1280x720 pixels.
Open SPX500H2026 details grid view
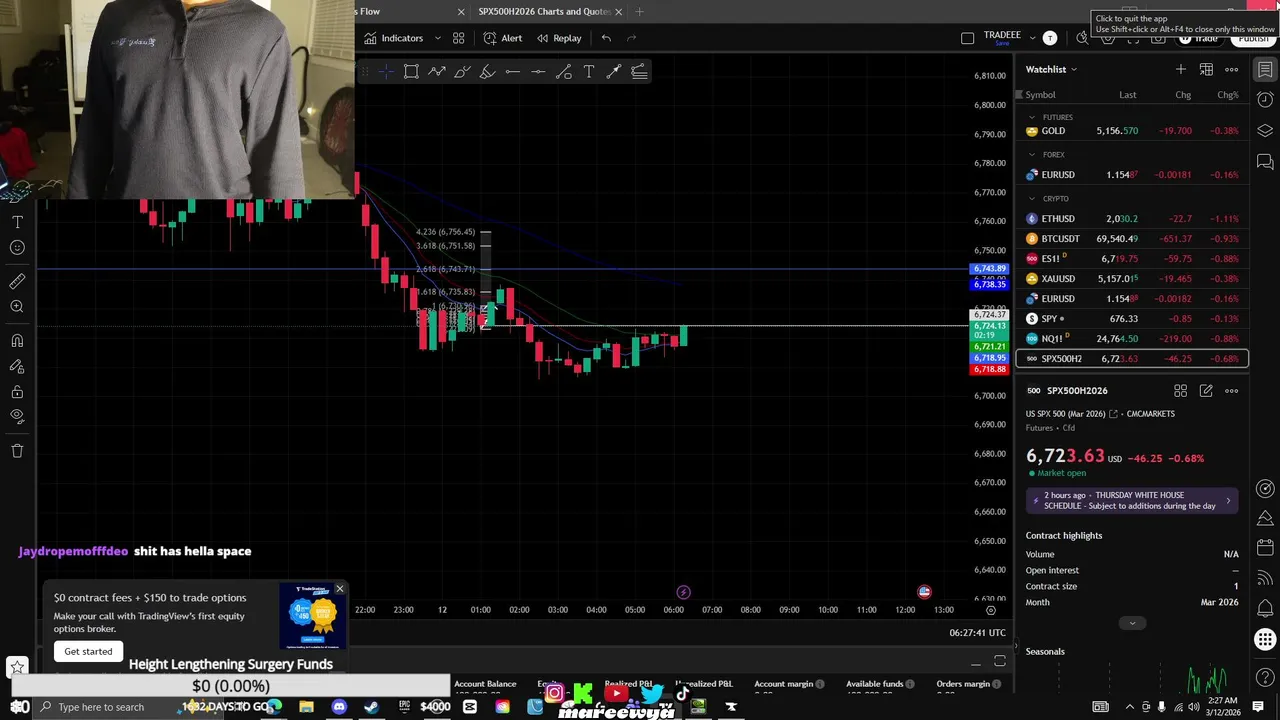point(1181,391)
